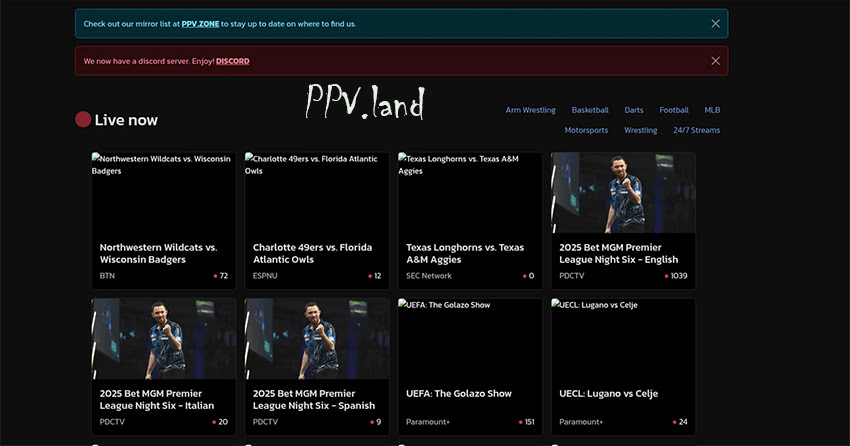Open Premier League Night Six English thumbnail
Viewport: 850px width, 446px height.
click(x=623, y=192)
